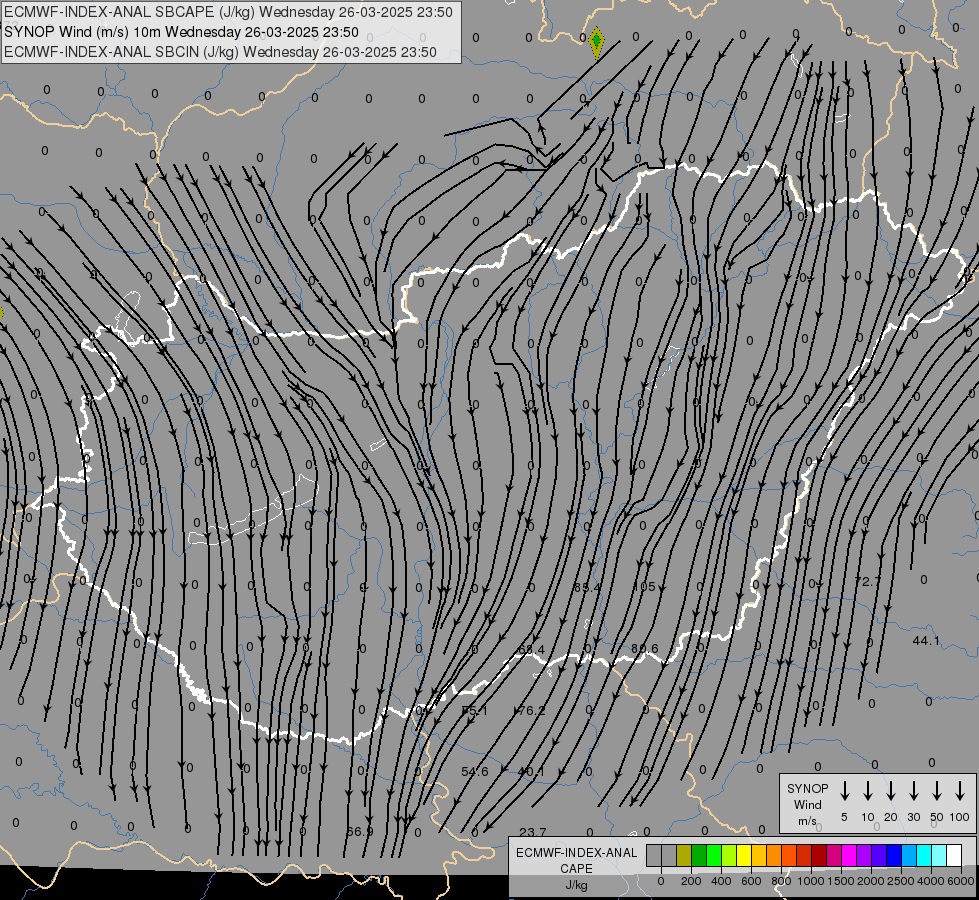Pick the dark red CAPE swatch after 1000
This screenshot has height=900, width=979.
819,855
